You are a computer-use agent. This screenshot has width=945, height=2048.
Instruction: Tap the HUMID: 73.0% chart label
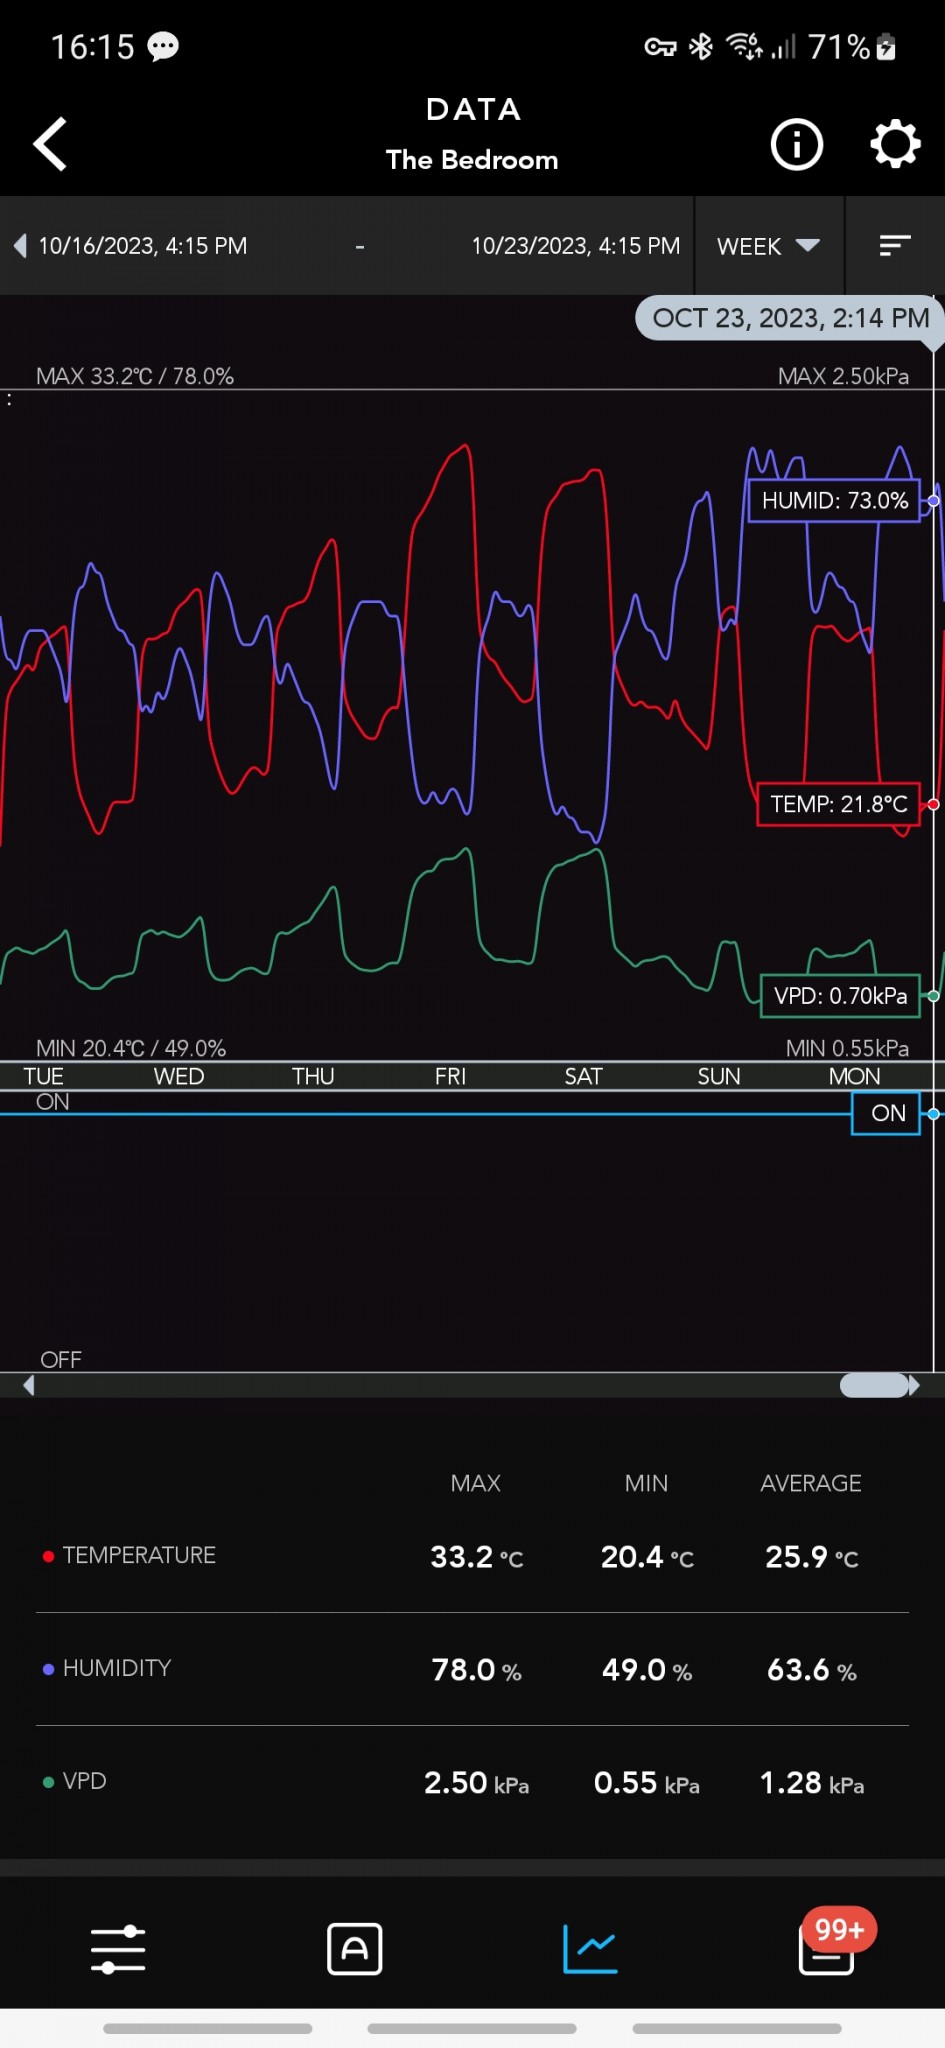click(834, 500)
